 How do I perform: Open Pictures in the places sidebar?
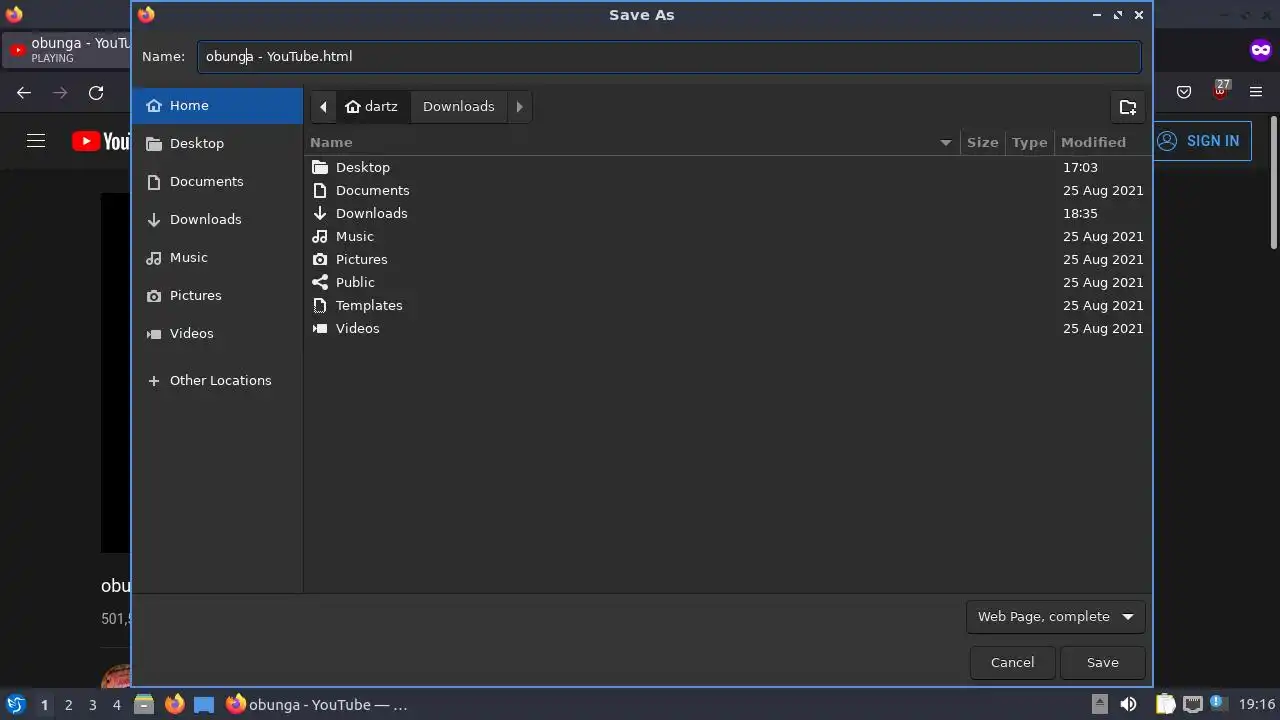[x=217, y=295]
